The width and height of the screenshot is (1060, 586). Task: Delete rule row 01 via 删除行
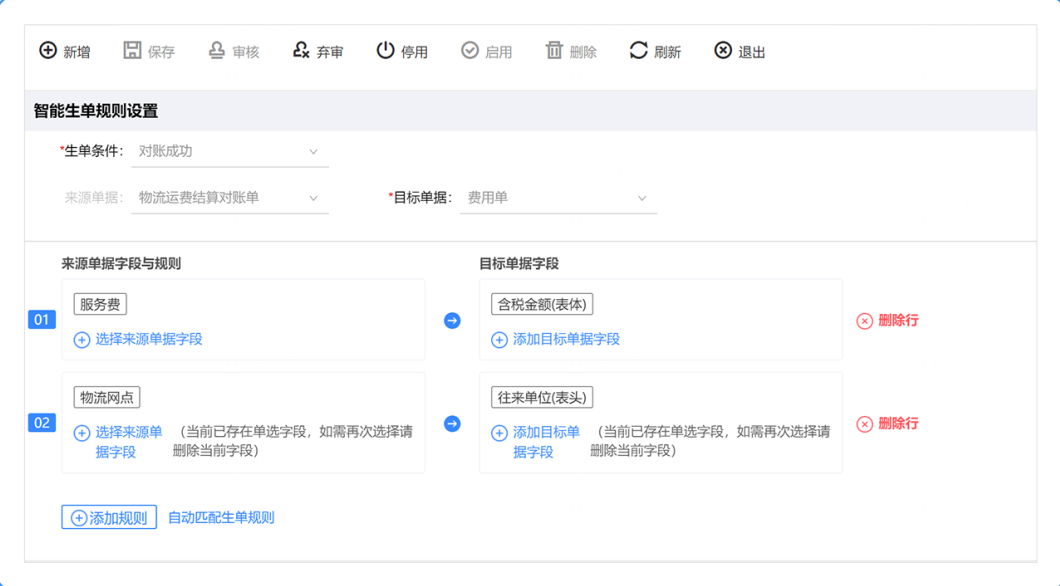(x=887, y=321)
